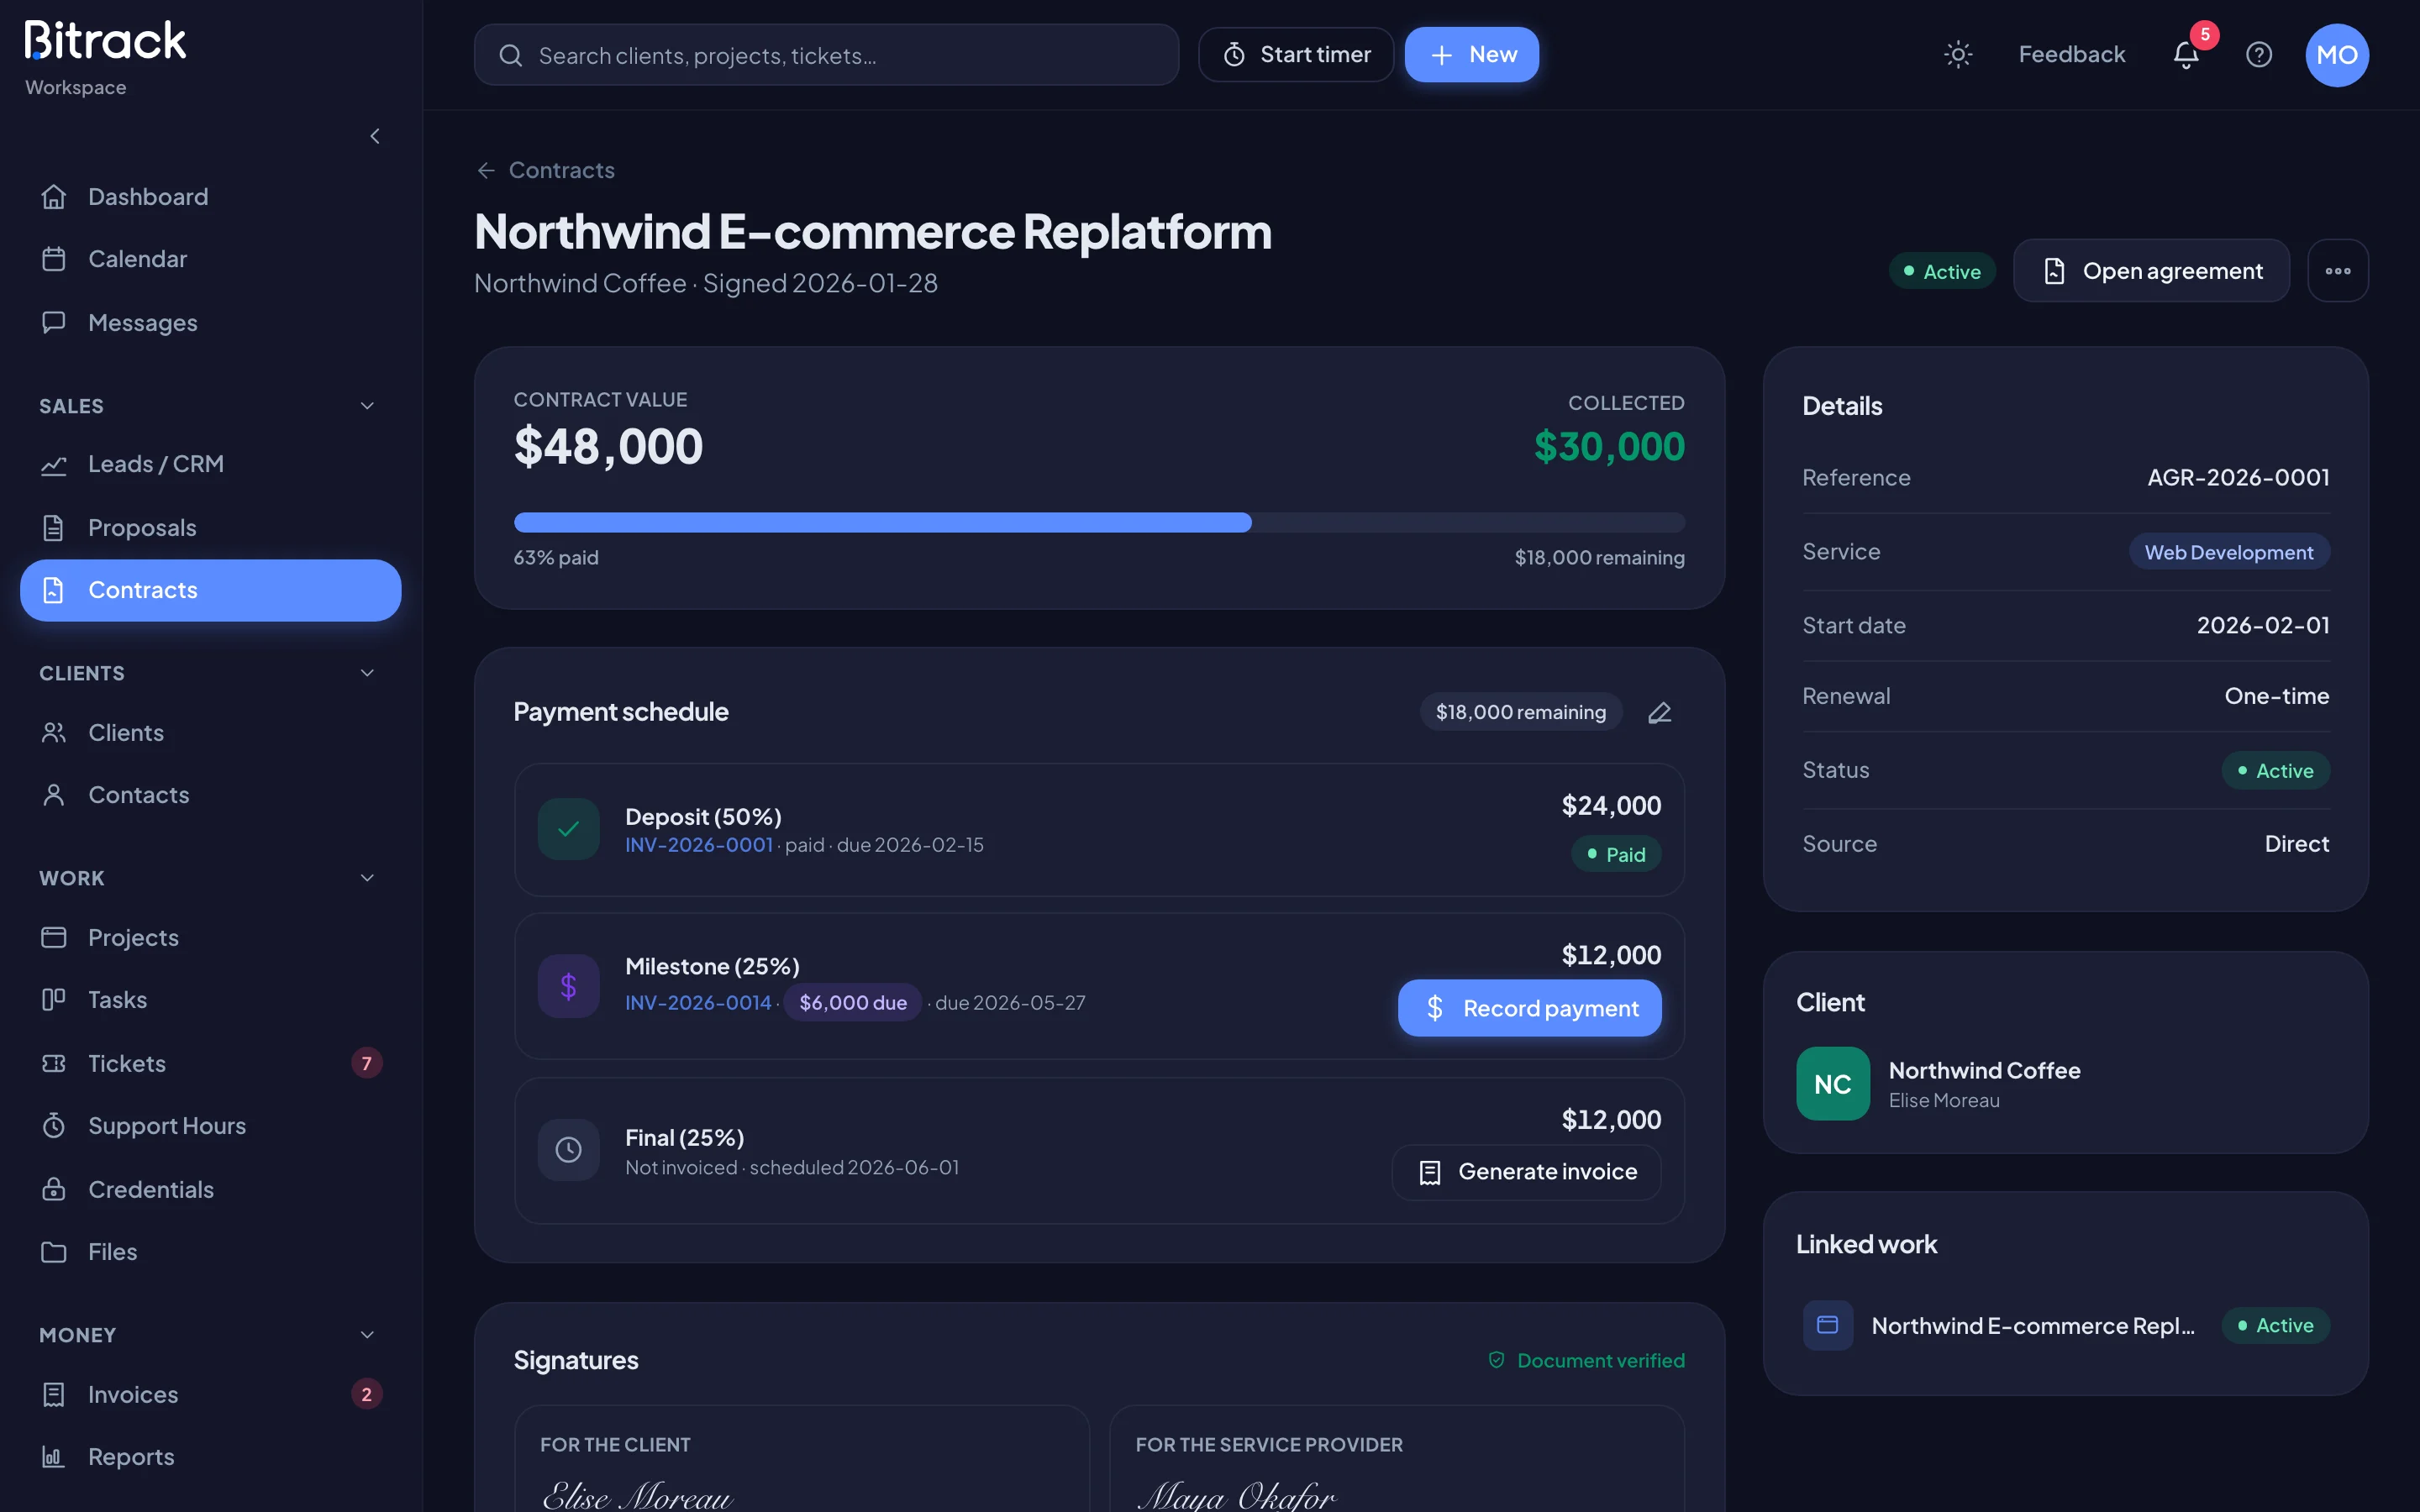
Task: Open Credentials in the sidebar
Action: pyautogui.click(x=210, y=1189)
